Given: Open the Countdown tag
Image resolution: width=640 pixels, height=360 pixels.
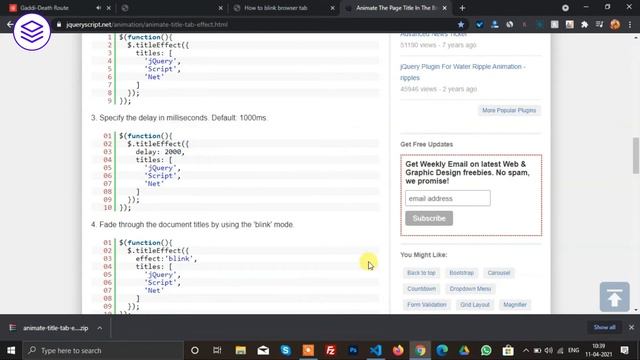Looking at the screenshot, I should (422, 289).
